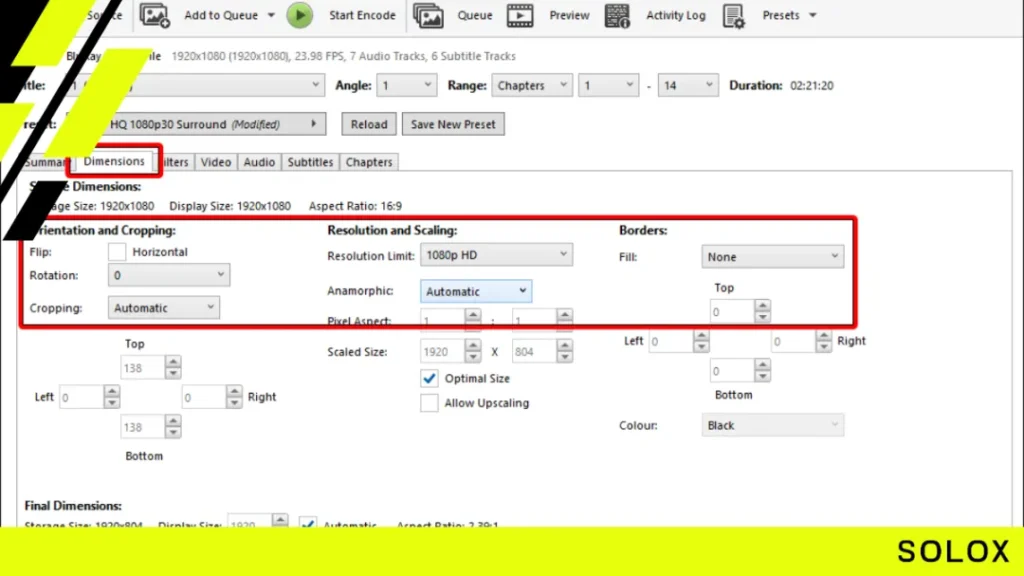Open the Queue icon in toolbar

pyautogui.click(x=428, y=15)
